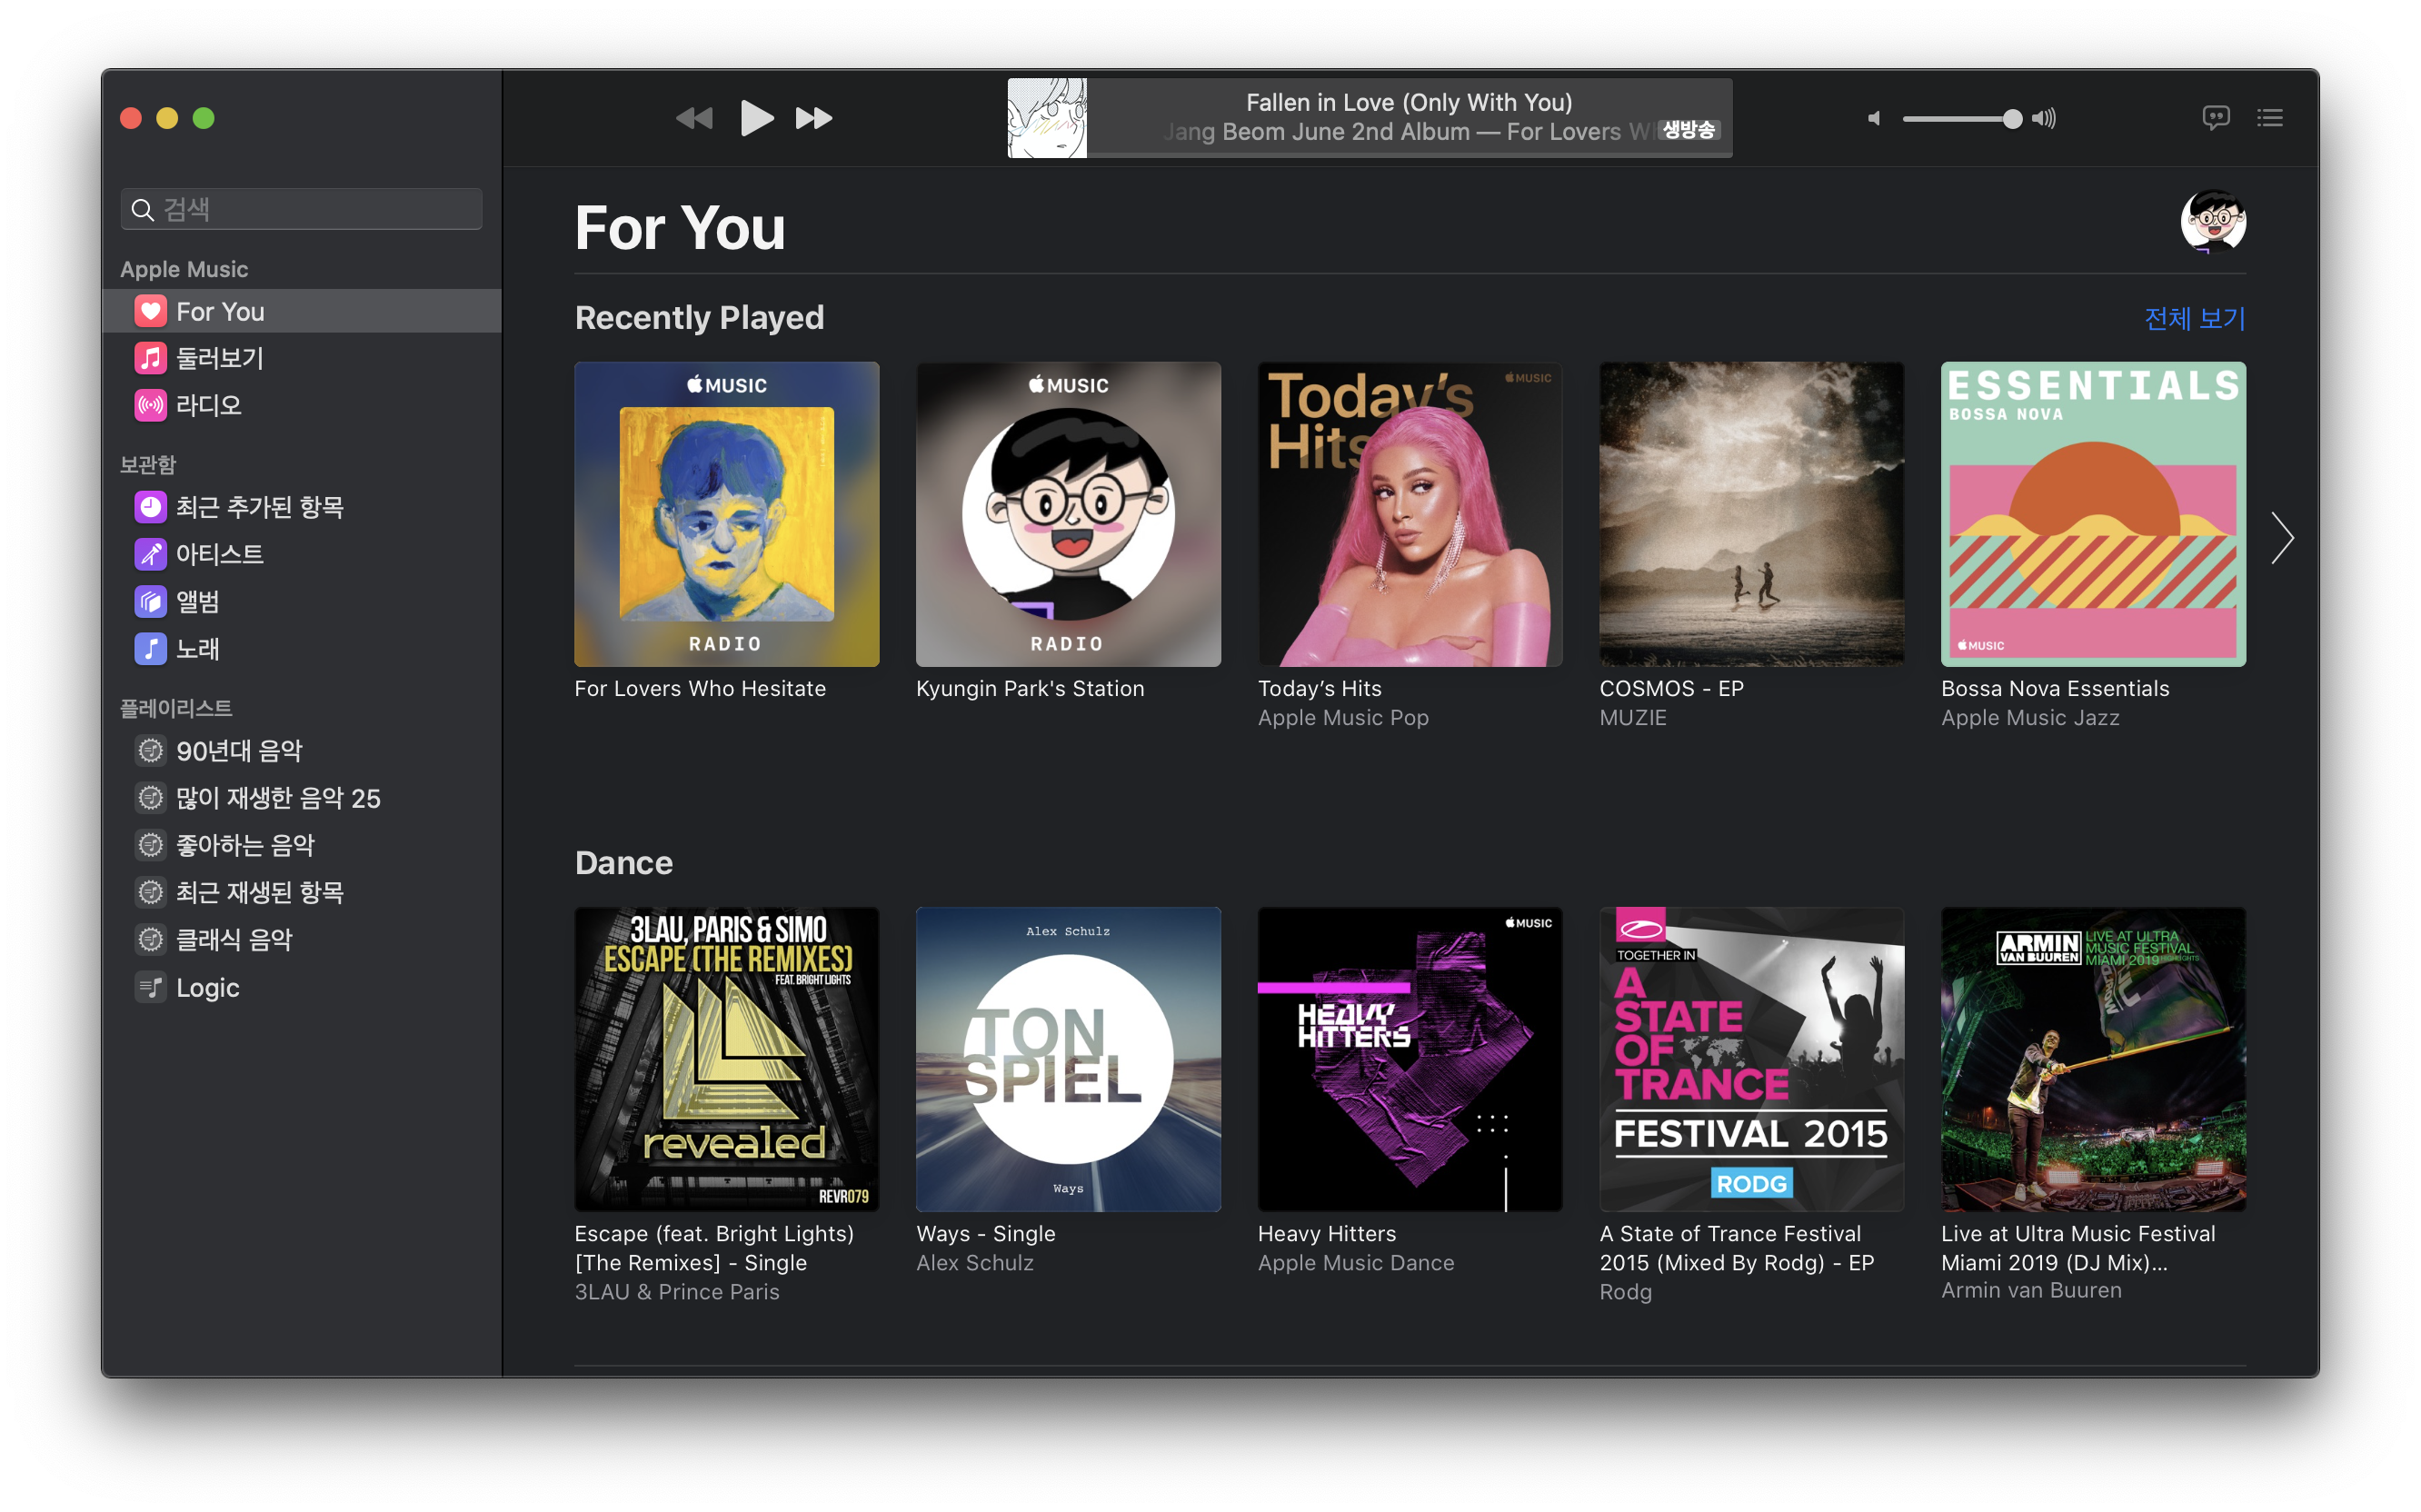Adjust the volume slider knob

[x=2012, y=119]
